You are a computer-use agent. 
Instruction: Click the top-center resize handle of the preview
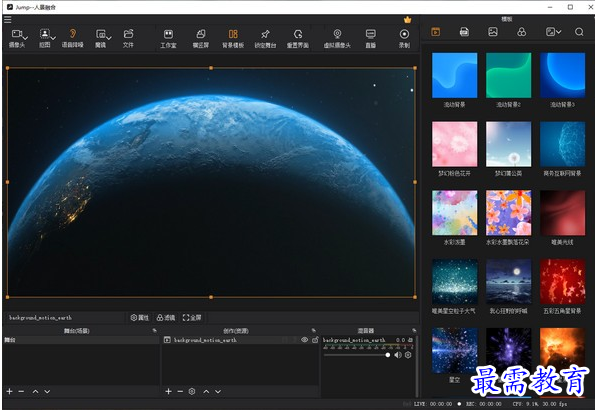[x=211, y=68]
